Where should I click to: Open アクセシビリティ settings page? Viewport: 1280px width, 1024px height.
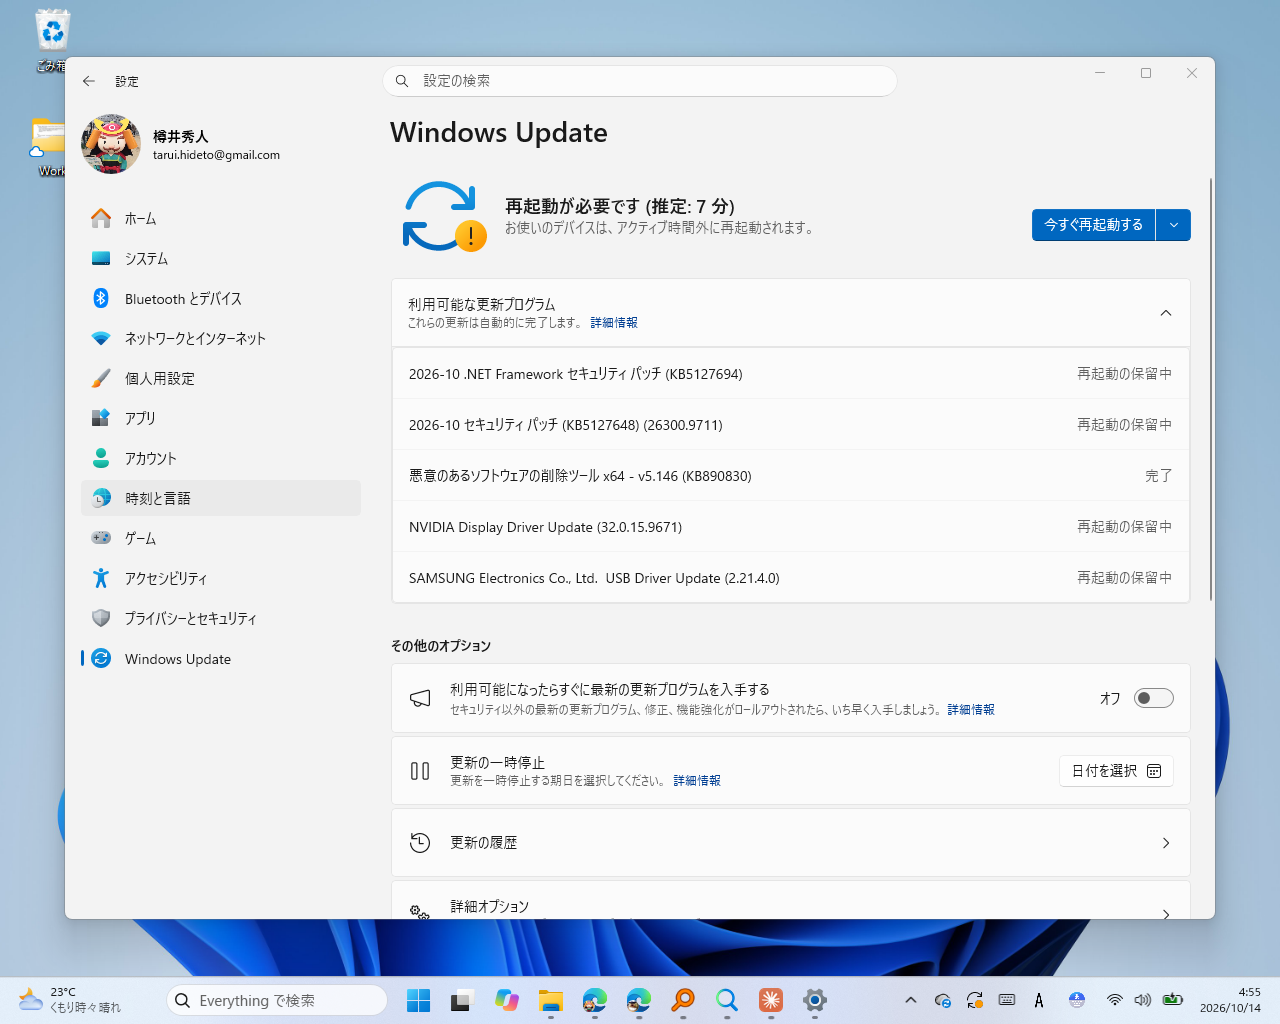tap(221, 578)
